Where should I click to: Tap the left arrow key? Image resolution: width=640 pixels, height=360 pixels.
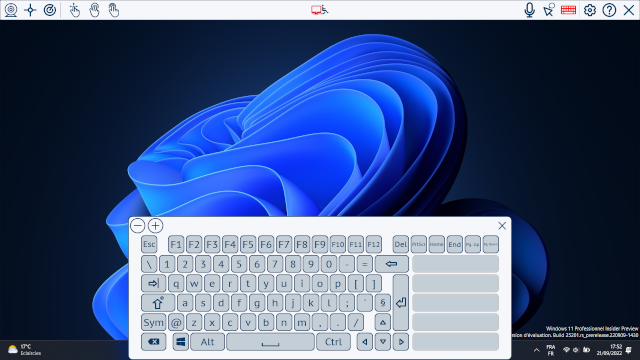[364, 342]
